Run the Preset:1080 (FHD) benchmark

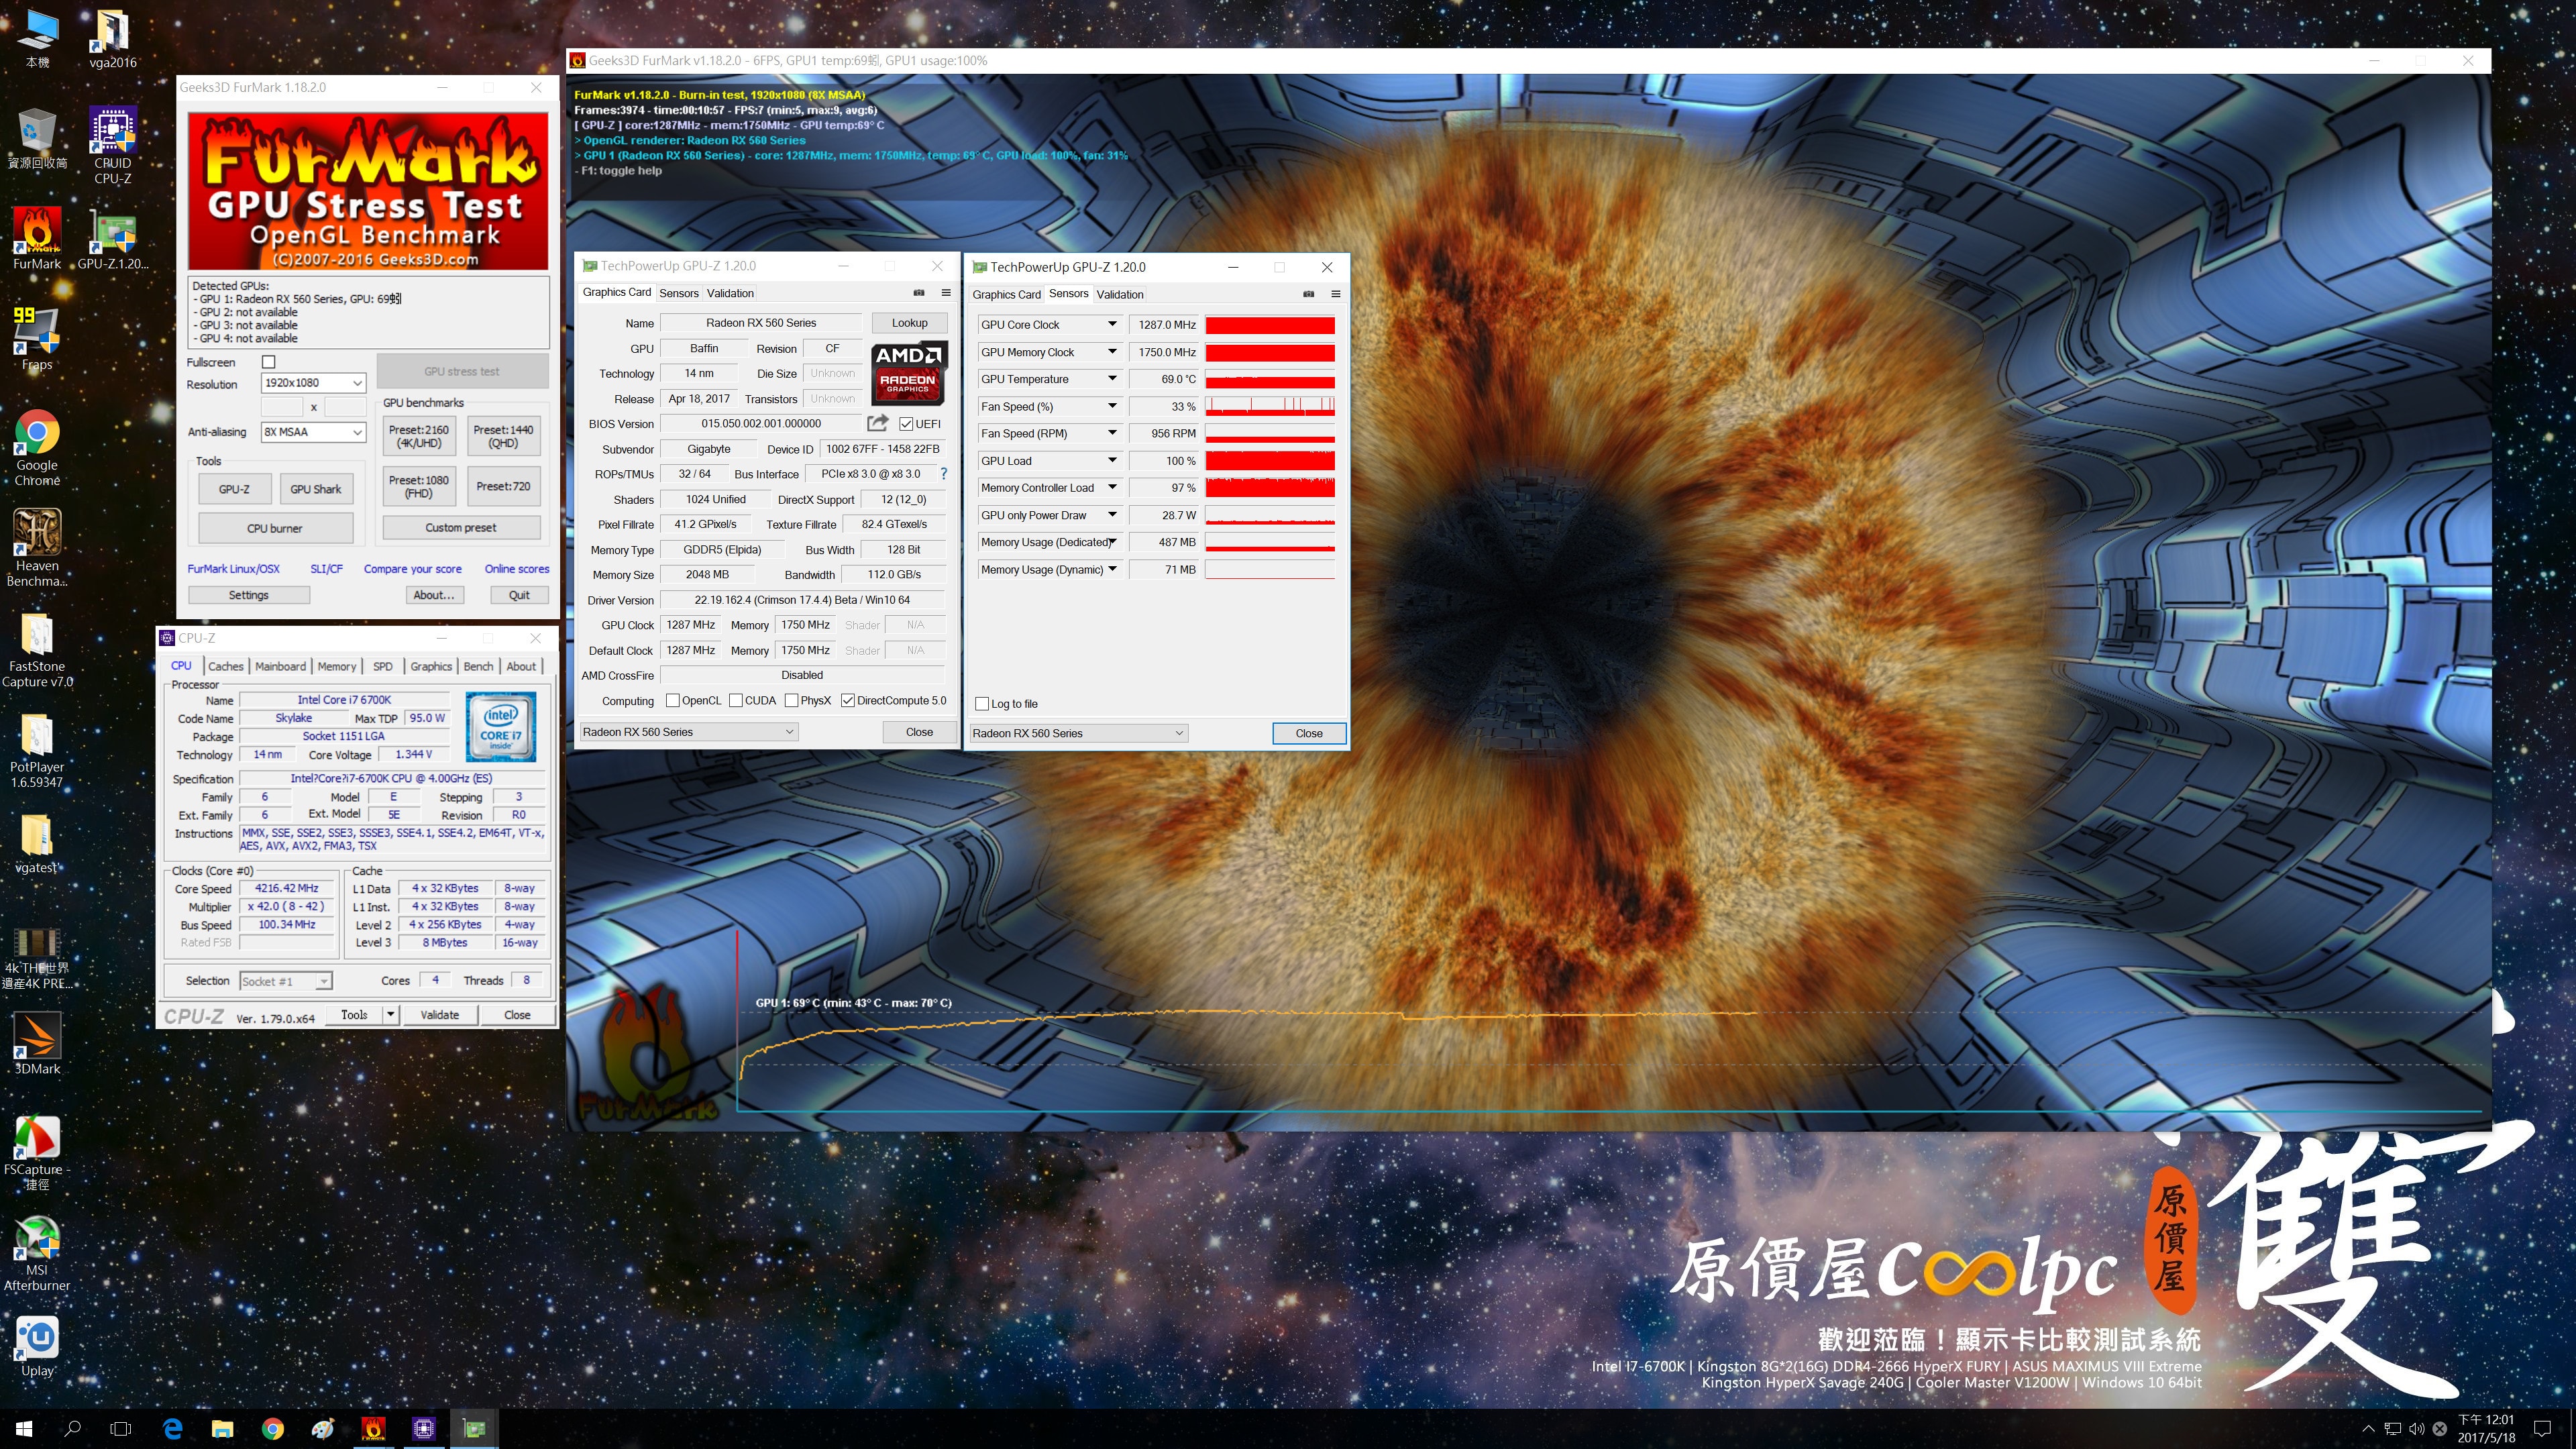tap(418, 487)
